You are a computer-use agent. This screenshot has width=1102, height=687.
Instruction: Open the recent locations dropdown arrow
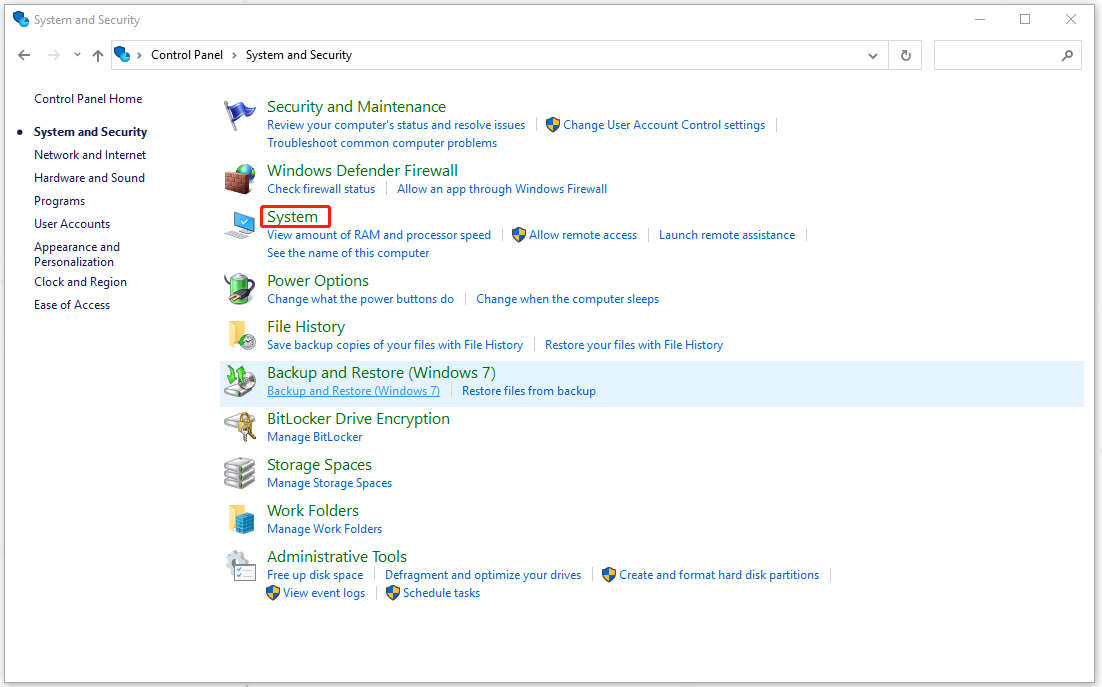point(77,55)
